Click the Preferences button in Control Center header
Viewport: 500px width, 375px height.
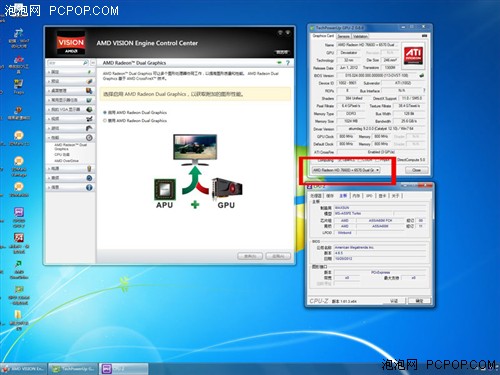coord(282,52)
